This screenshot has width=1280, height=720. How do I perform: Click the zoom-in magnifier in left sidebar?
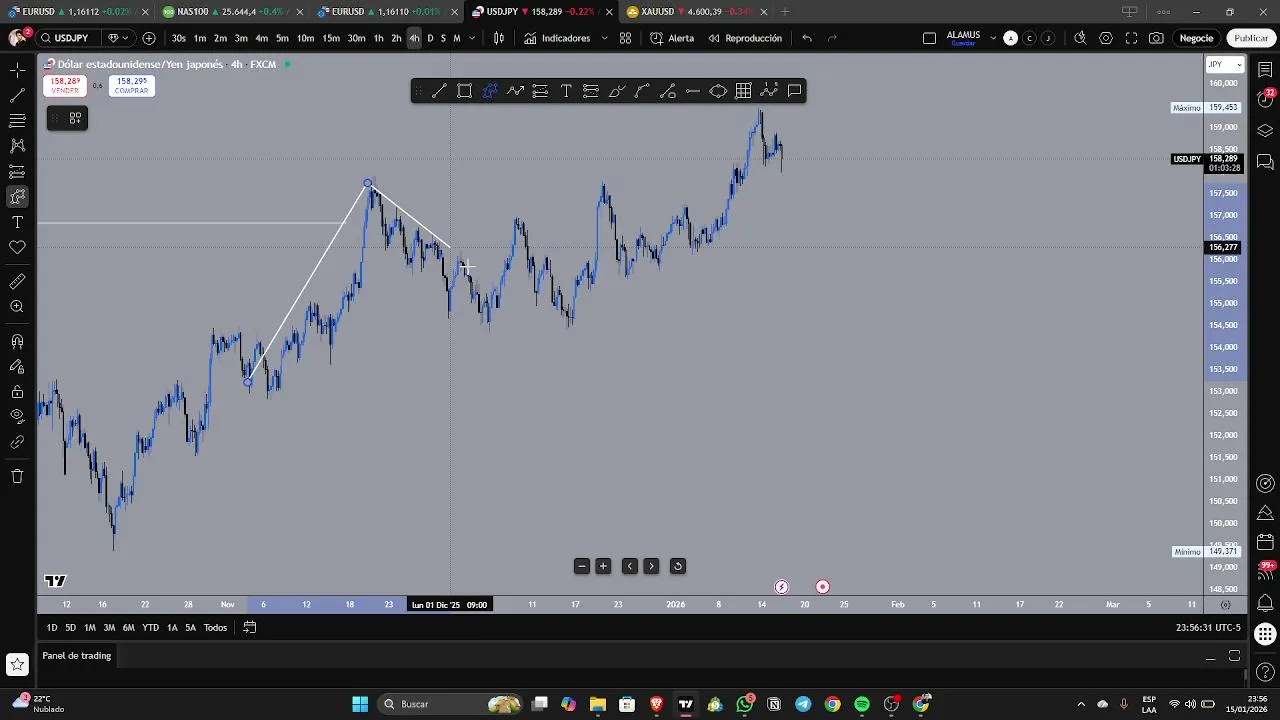pyautogui.click(x=17, y=307)
